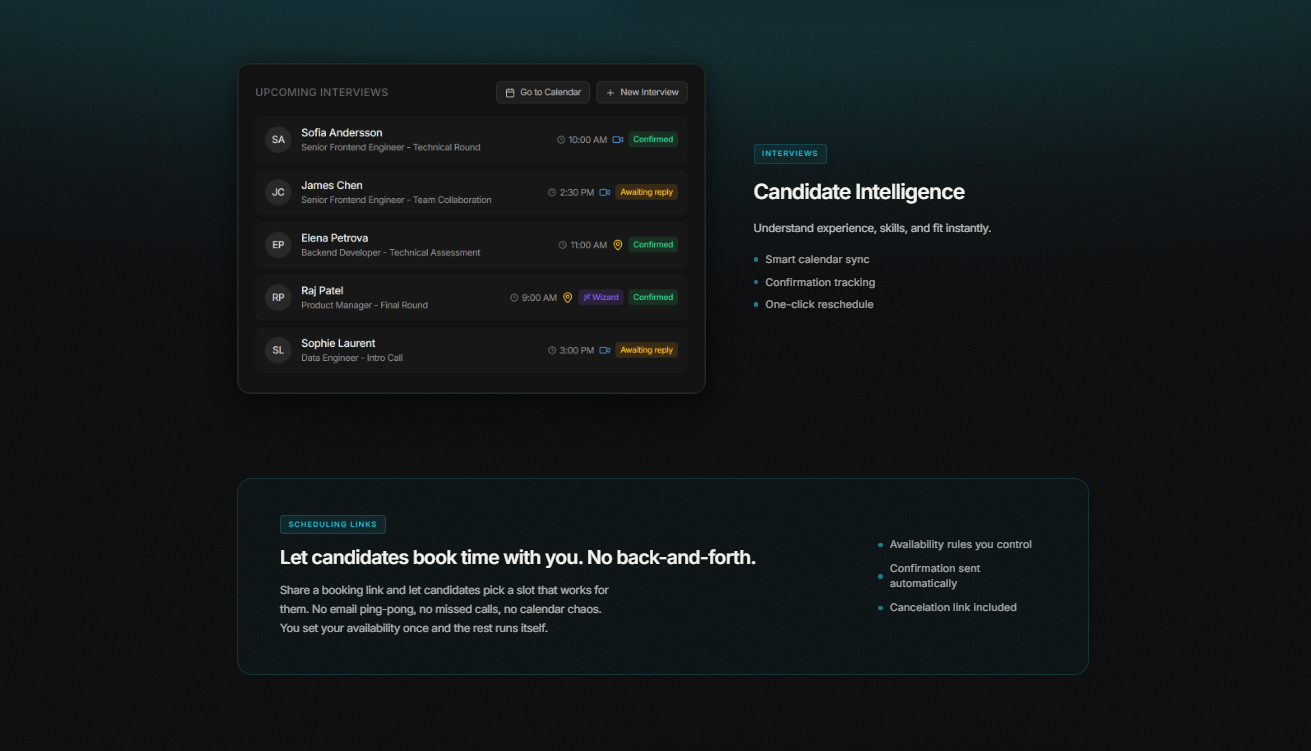Click the video camera icon in Sofia Andersson's row
1311x751 pixels.
(618, 140)
